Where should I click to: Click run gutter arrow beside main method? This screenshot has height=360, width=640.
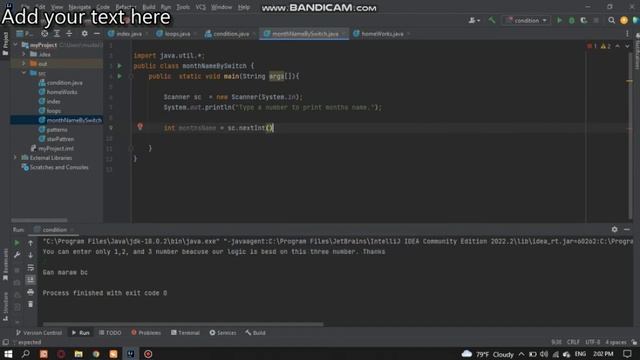pos(120,76)
